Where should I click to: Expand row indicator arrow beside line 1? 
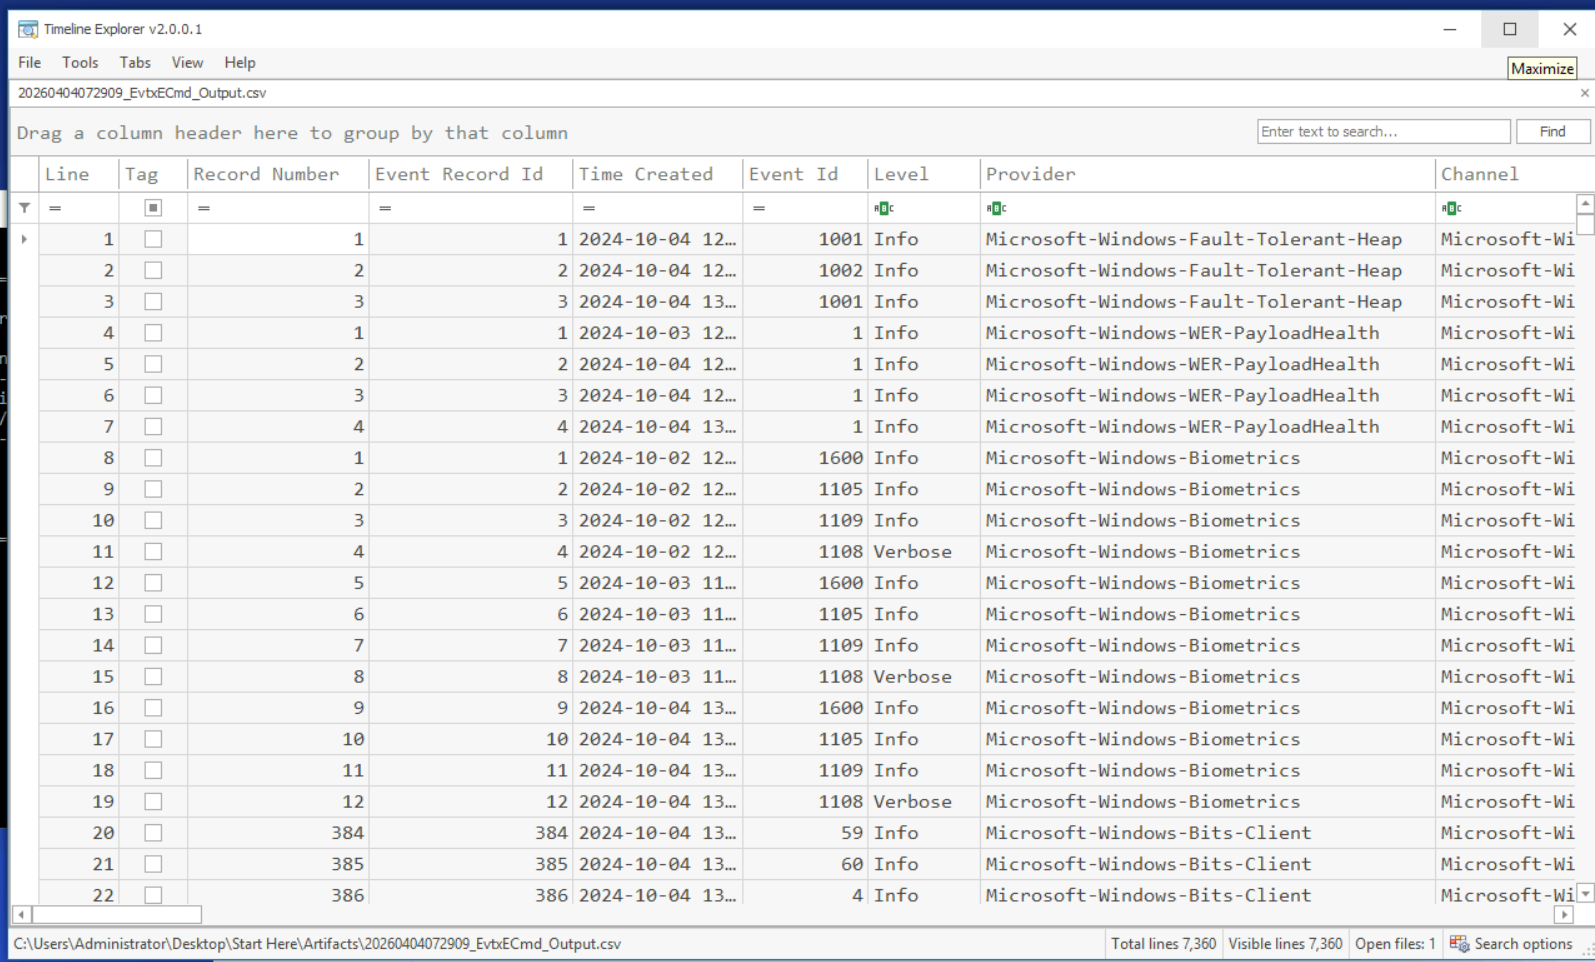(24, 239)
